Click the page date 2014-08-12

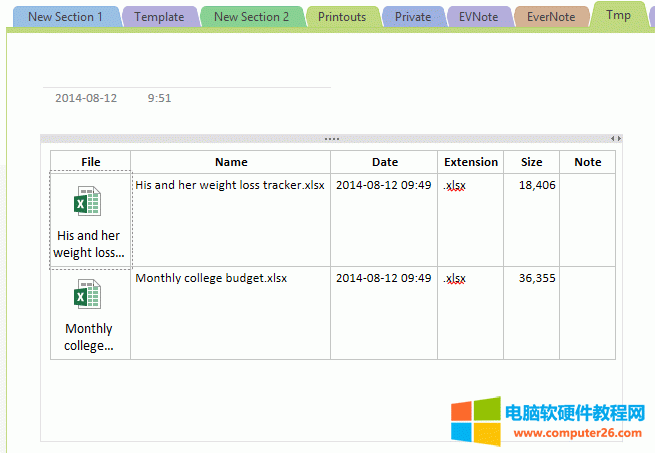86,98
